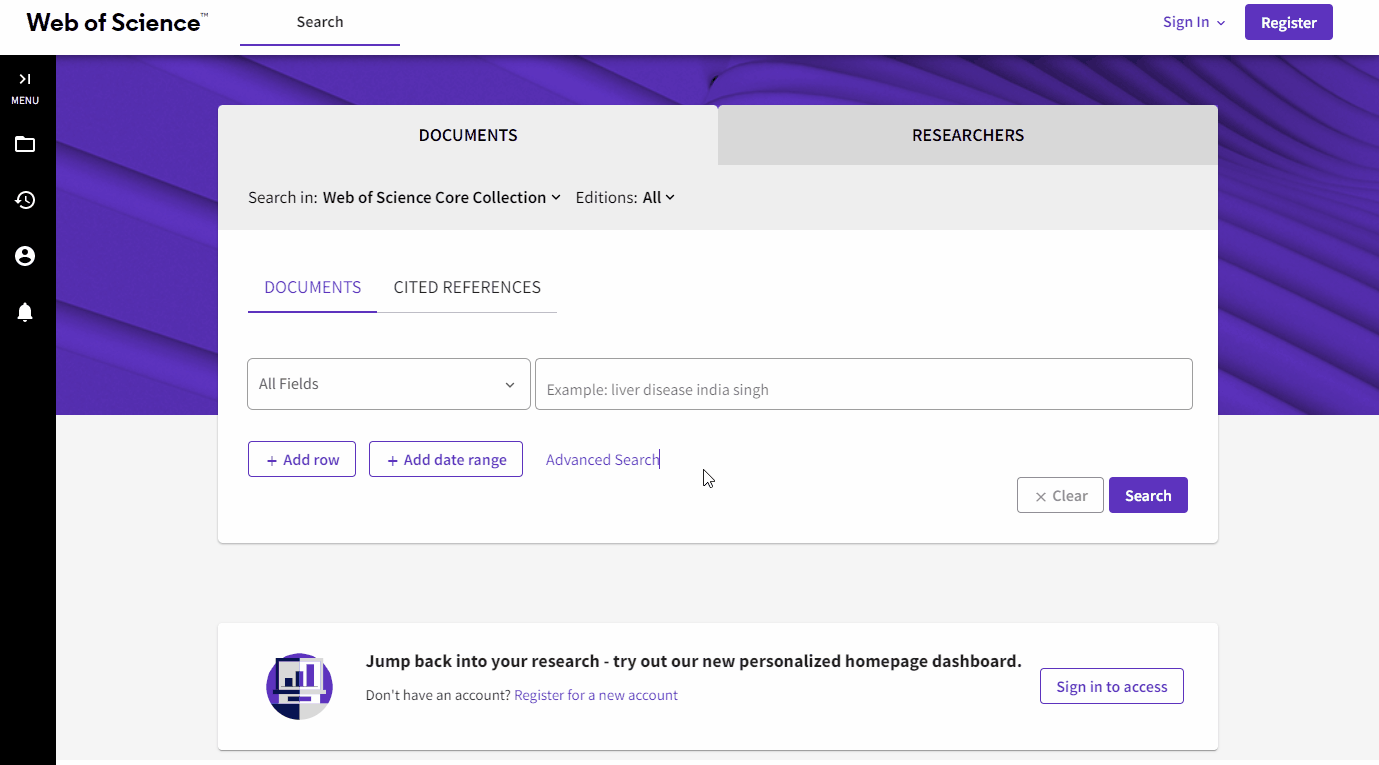The height and width of the screenshot is (765, 1379).
Task: Select the Search tab in top navigation
Action: 320,22
